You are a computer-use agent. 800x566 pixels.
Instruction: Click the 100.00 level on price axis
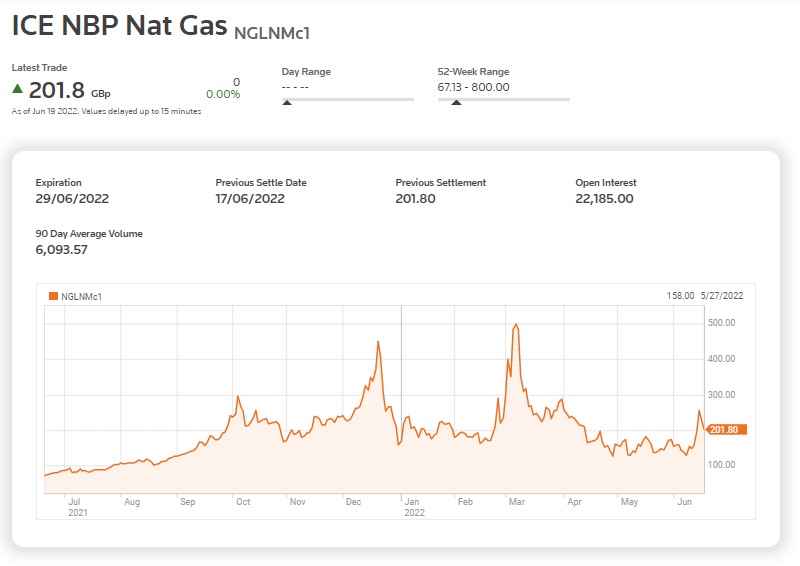coord(721,465)
